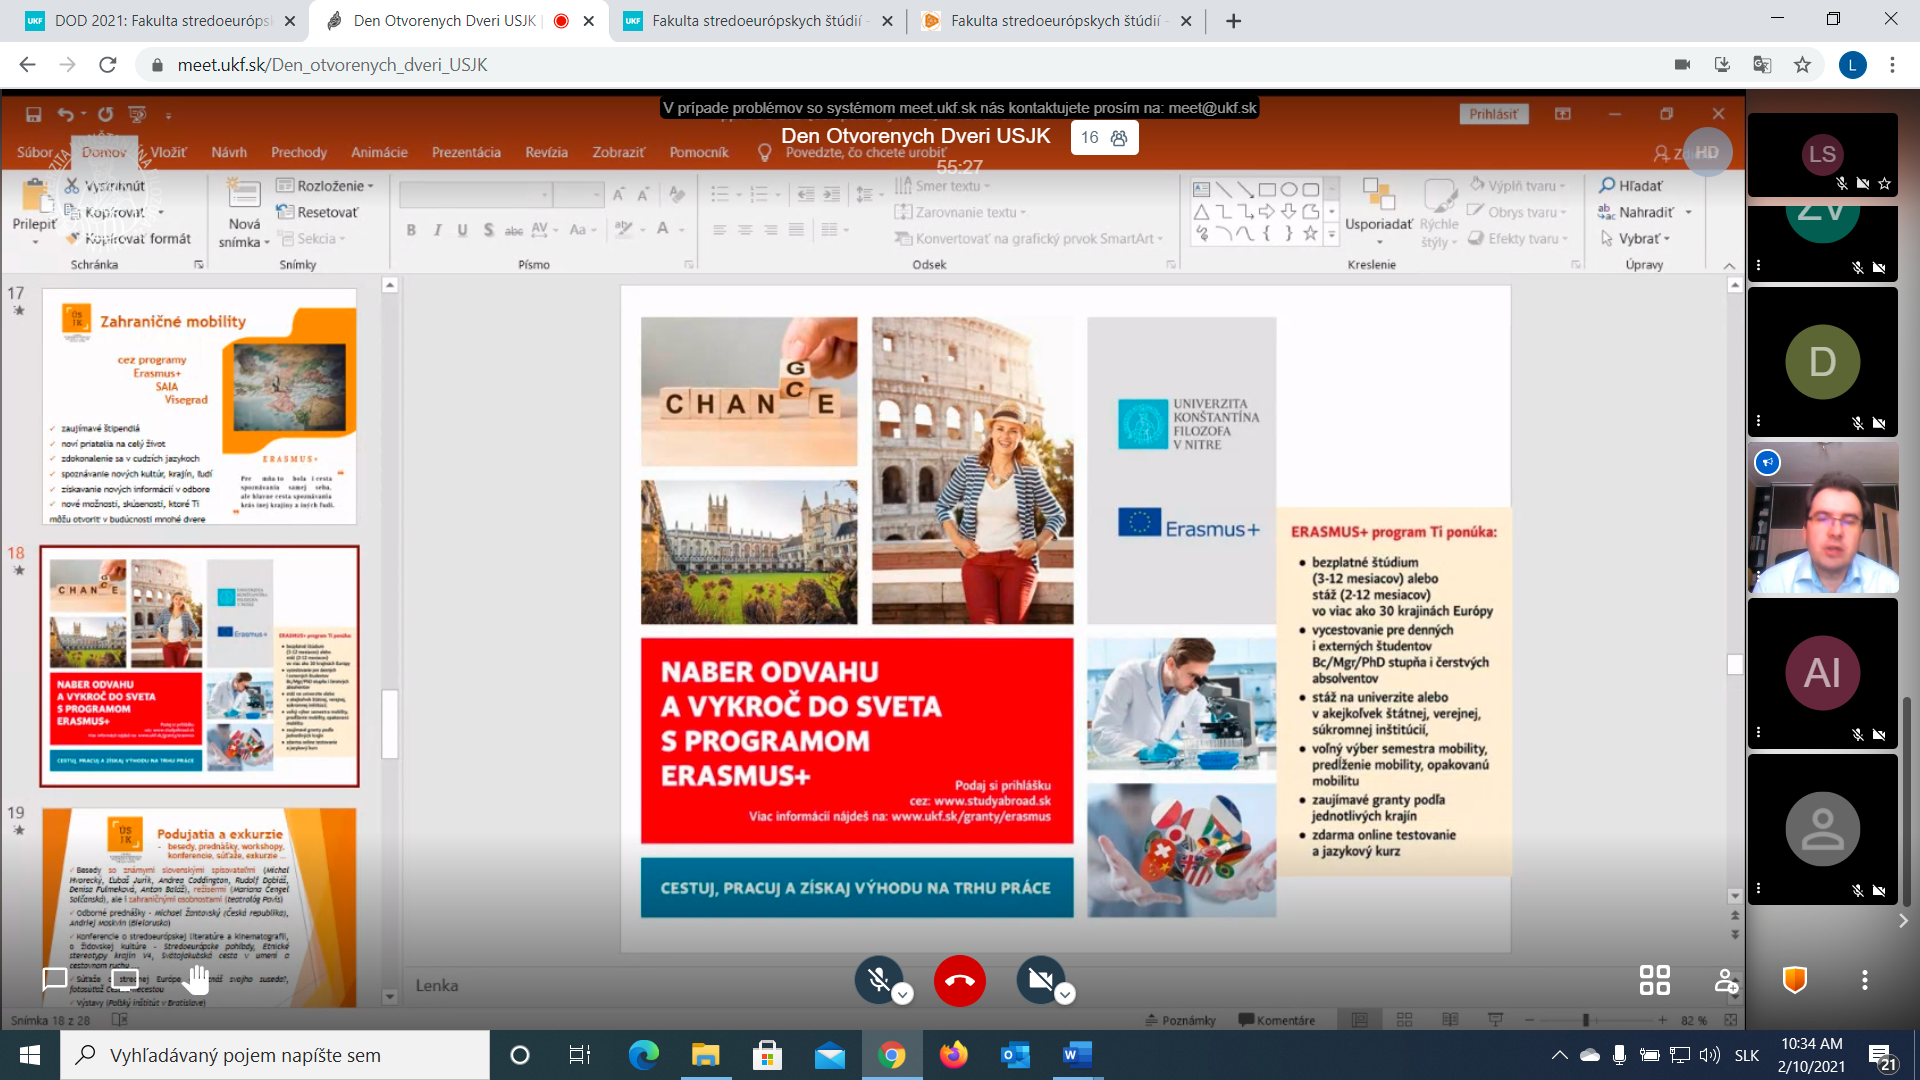This screenshot has width=1920, height=1080.
Task: Open Chrome three-dot menu
Action: tap(1892, 65)
